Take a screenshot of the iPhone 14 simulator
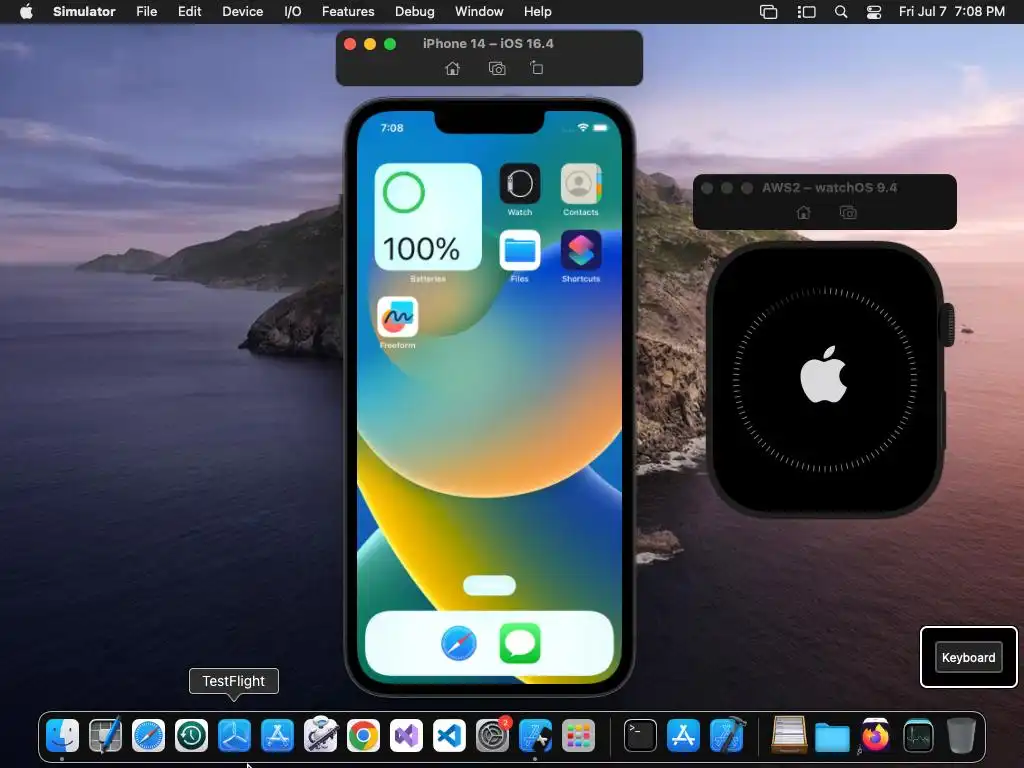Image resolution: width=1024 pixels, height=768 pixels. click(497, 69)
